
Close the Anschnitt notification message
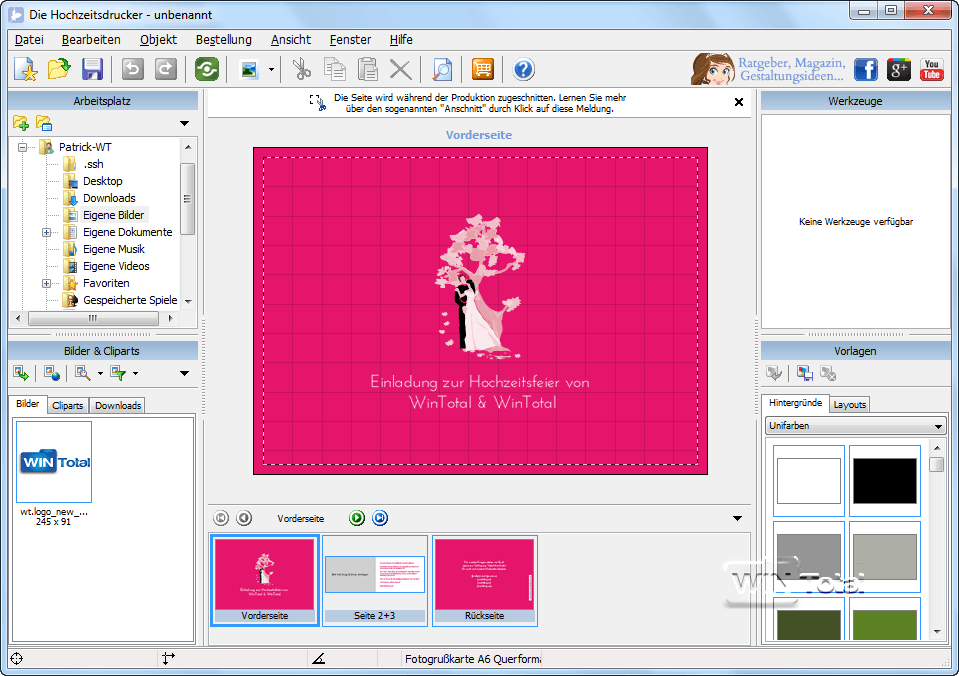739,102
